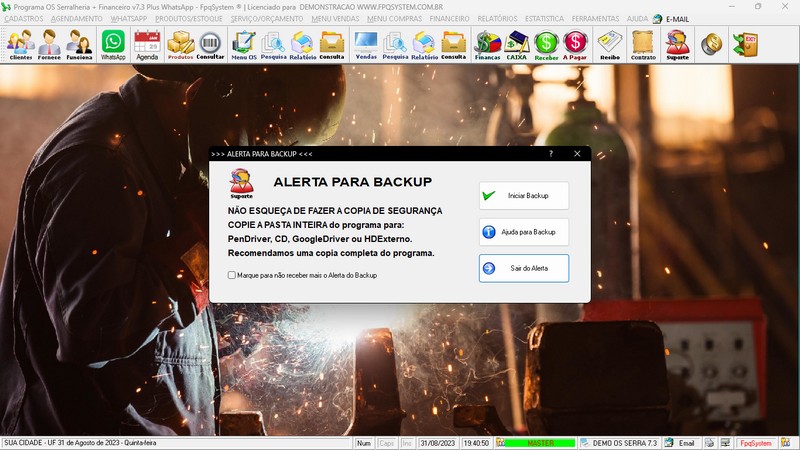800x450 pixels.
Task: Open the Produtos boxes icon
Action: 181,44
